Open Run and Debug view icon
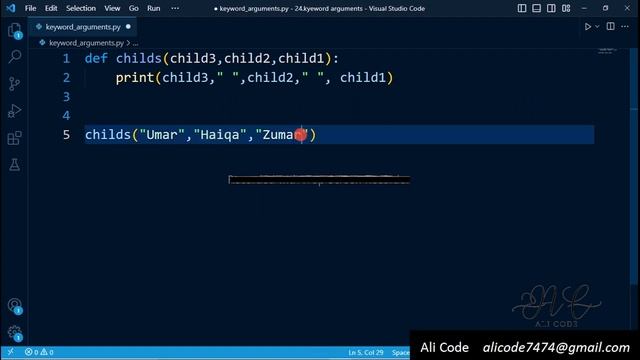Screen dimensions: 640x360 pos(14,111)
